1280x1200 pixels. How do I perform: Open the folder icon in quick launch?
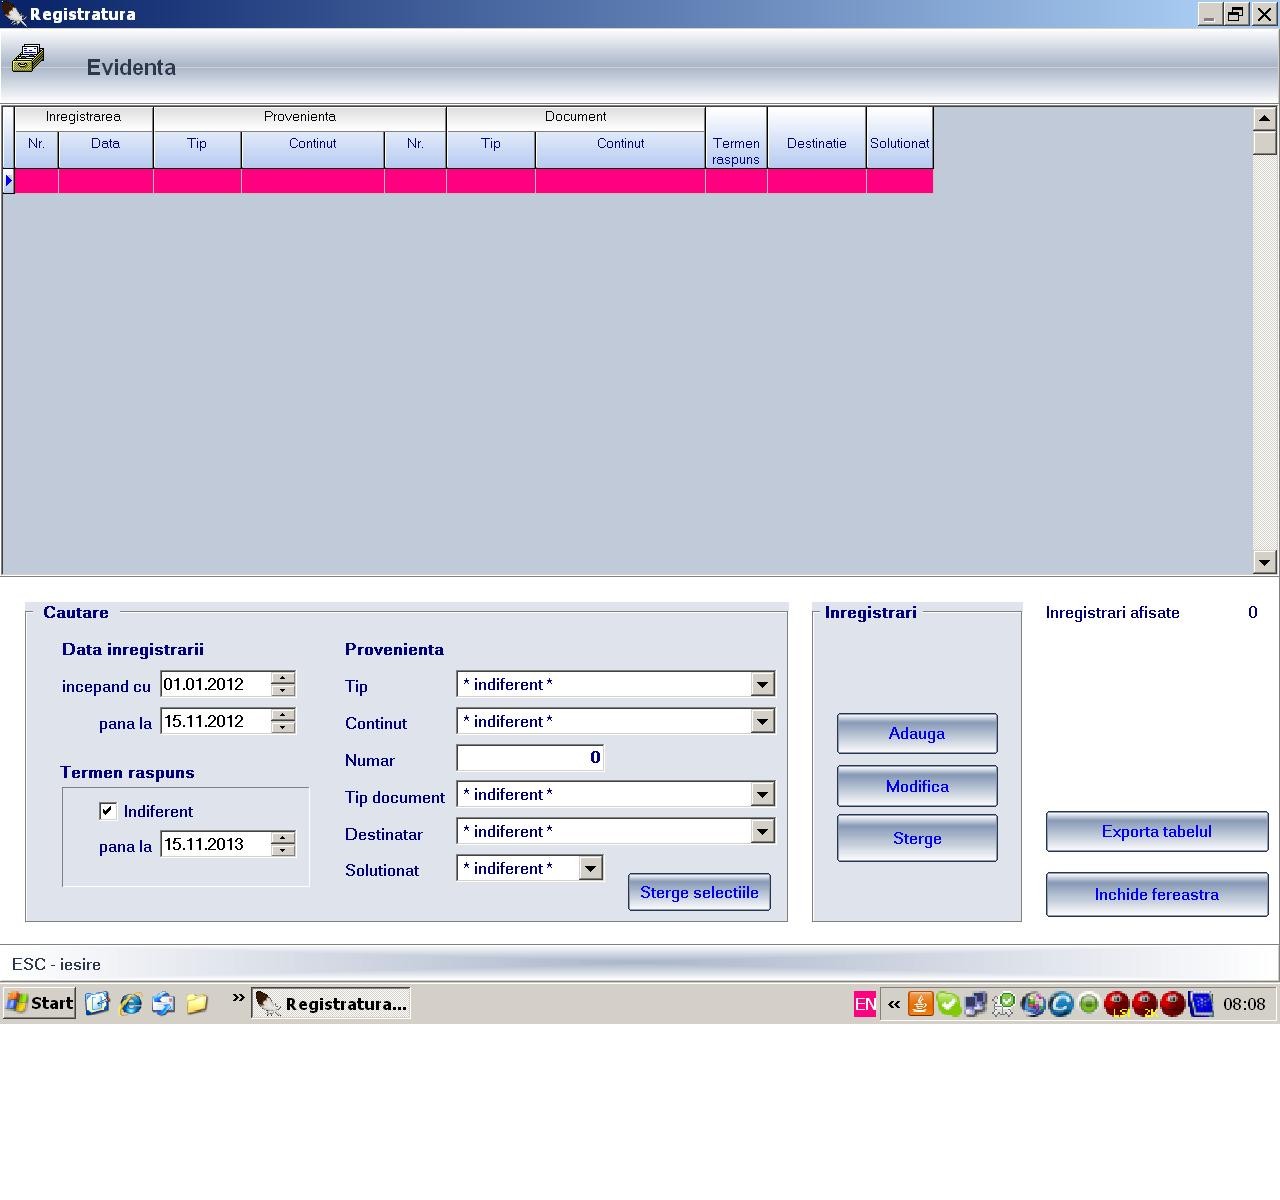click(x=197, y=1003)
